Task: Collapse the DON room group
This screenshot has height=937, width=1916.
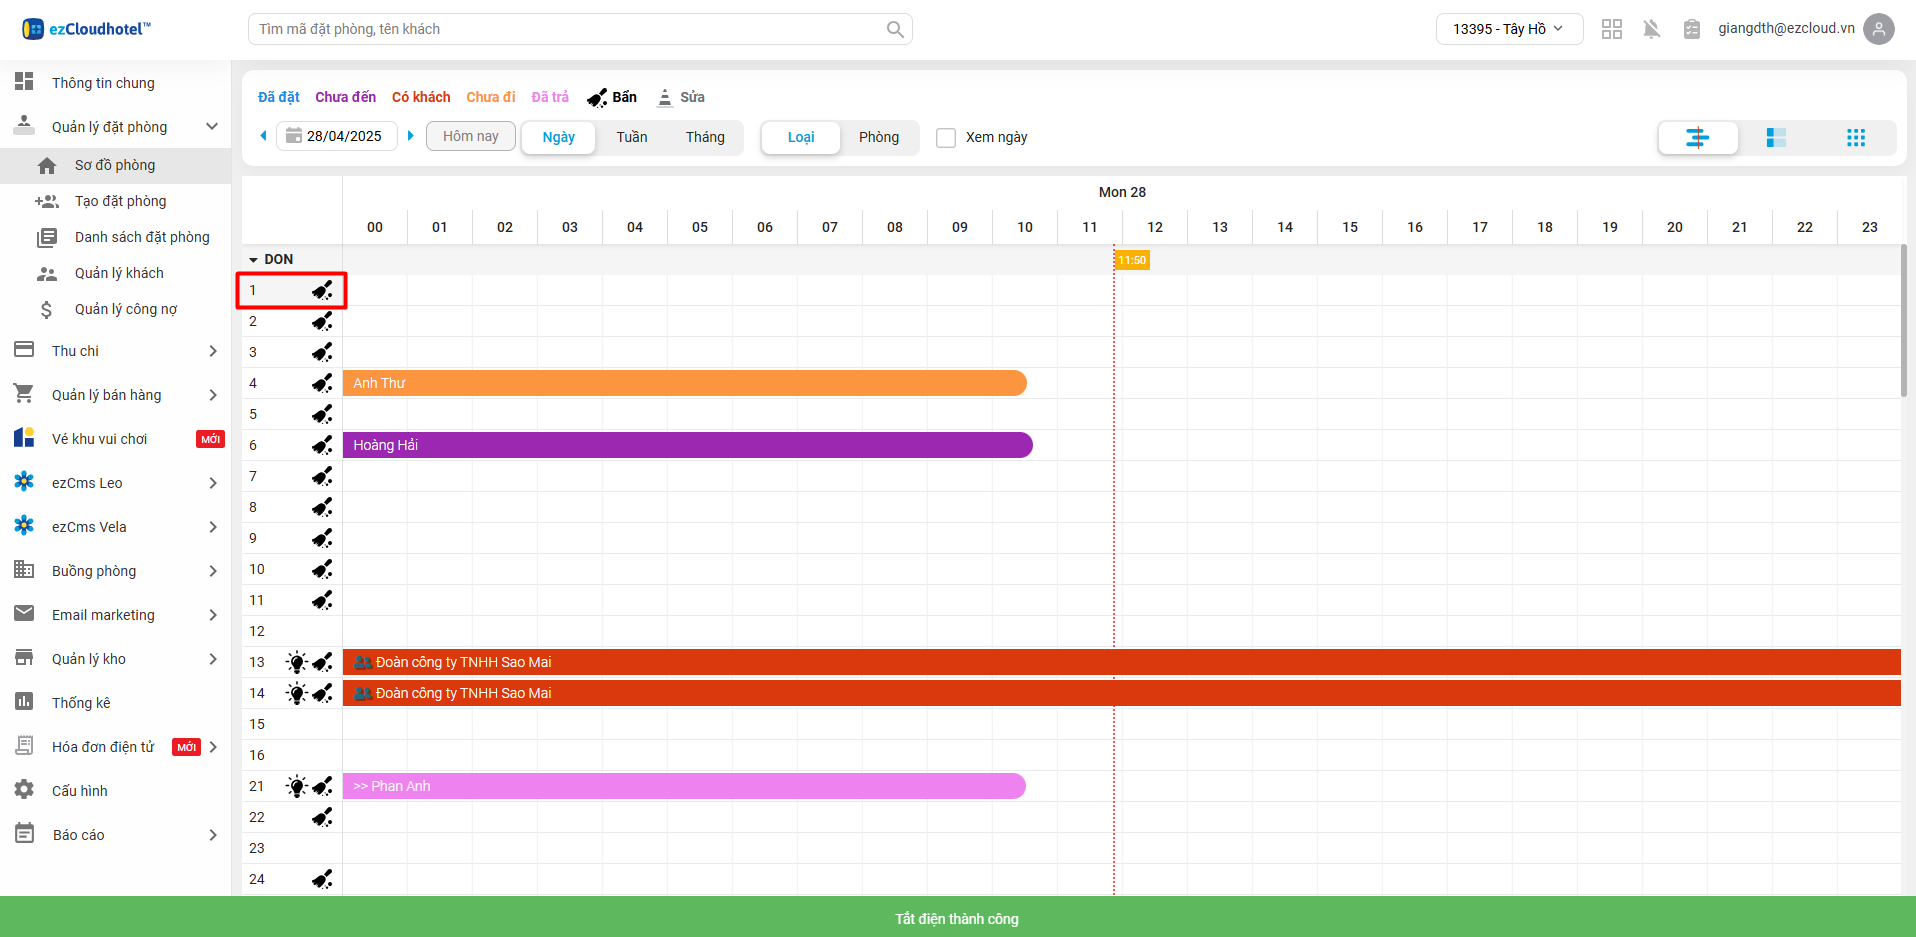Action: (x=254, y=260)
